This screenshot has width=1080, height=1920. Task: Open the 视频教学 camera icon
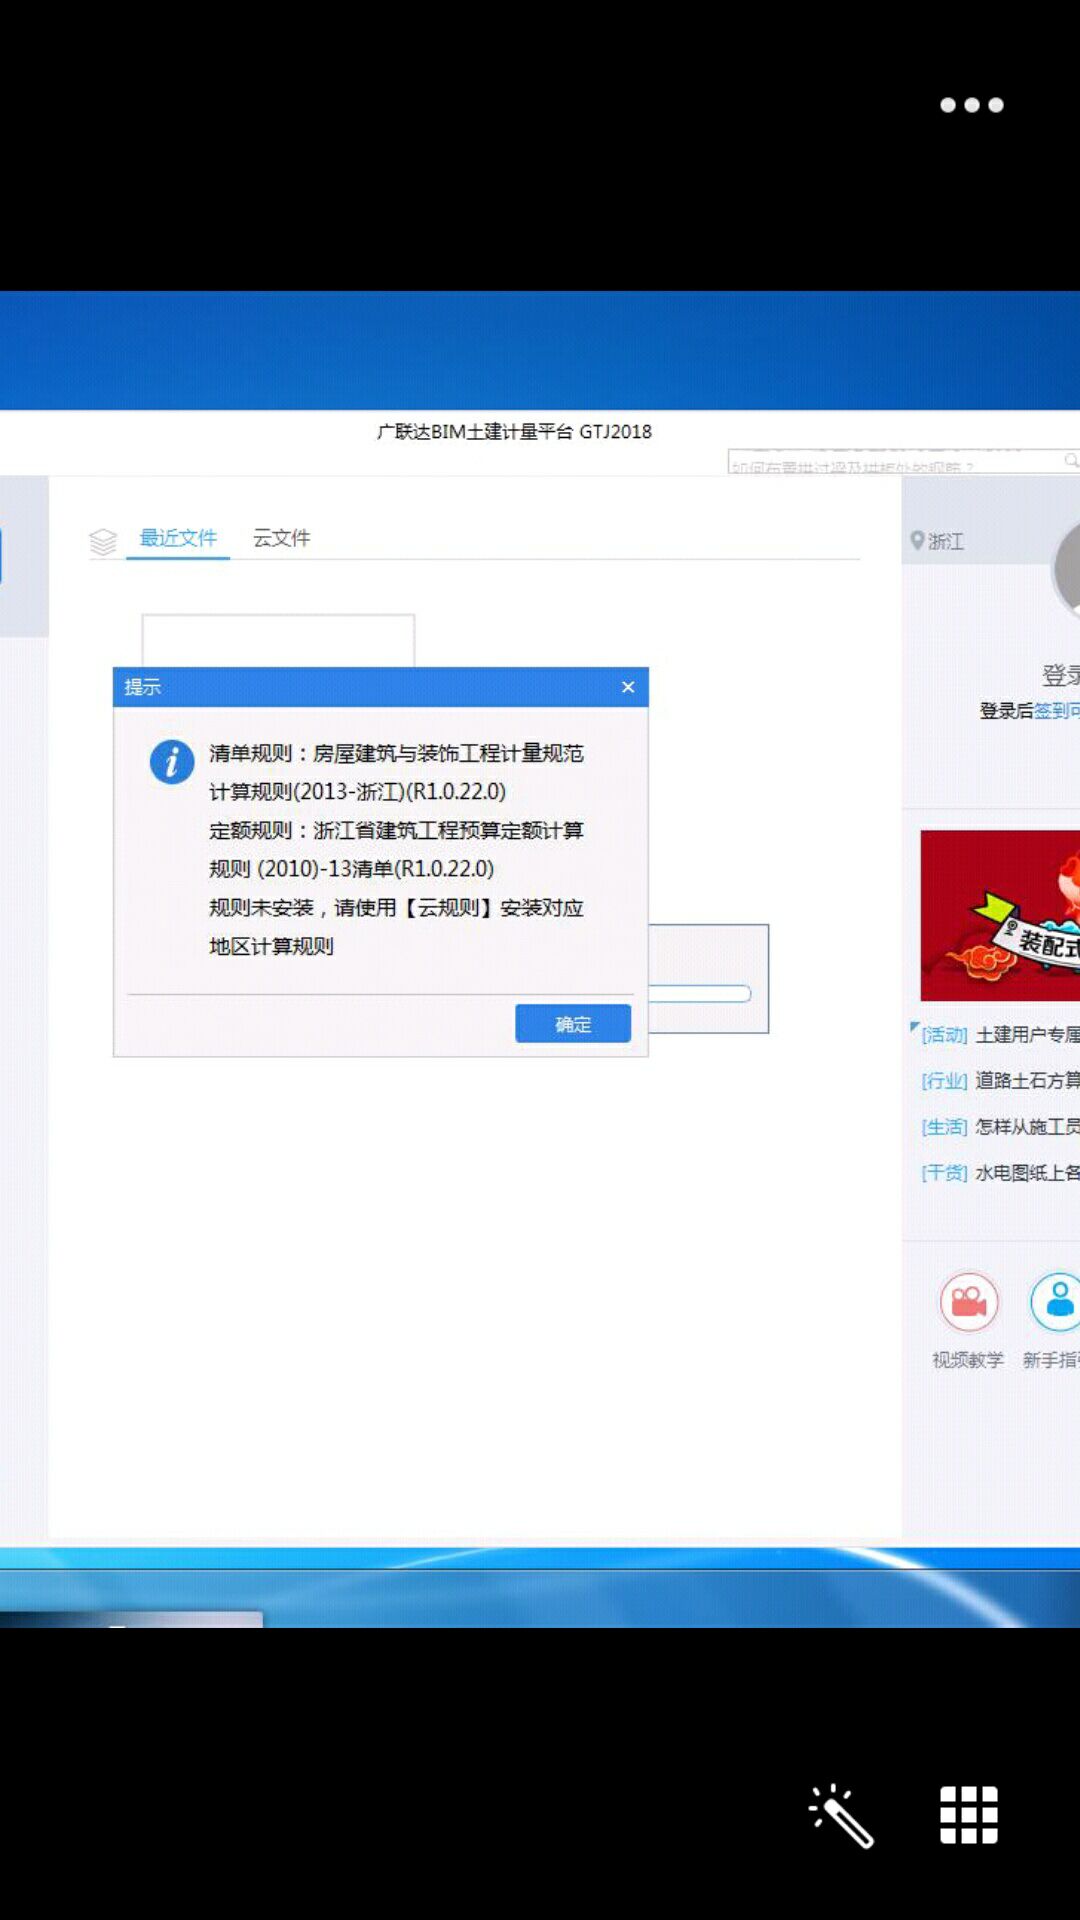click(x=968, y=1302)
